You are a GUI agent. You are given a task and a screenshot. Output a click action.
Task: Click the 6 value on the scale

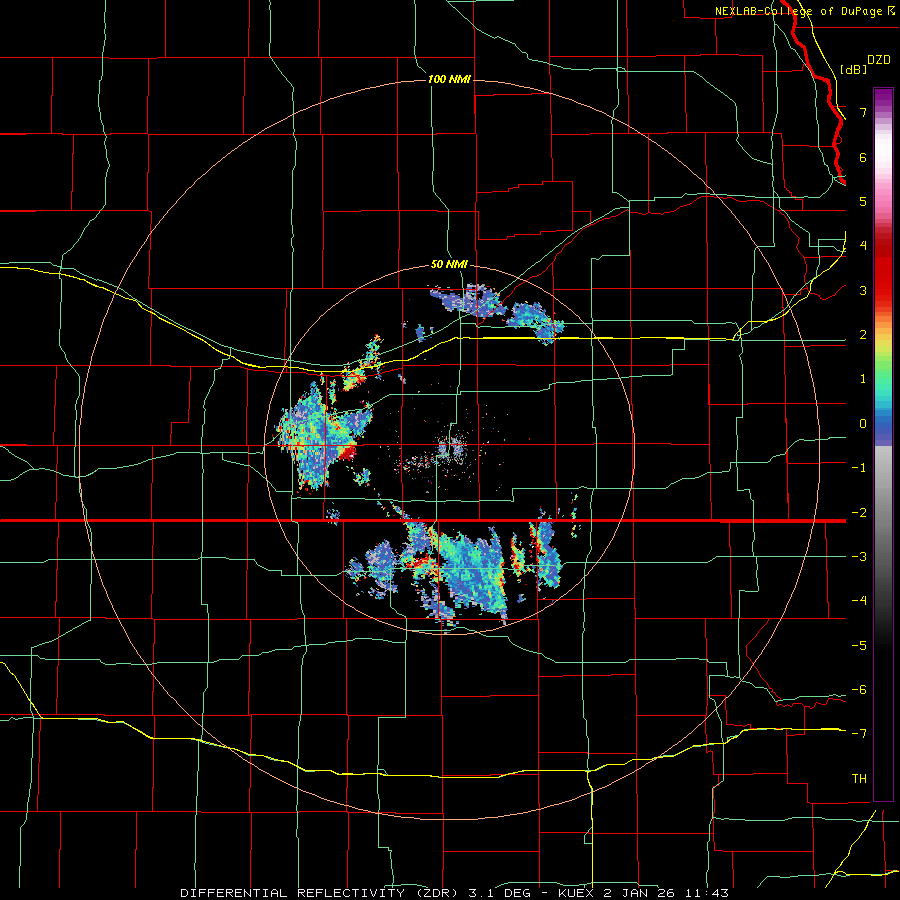pos(863,157)
